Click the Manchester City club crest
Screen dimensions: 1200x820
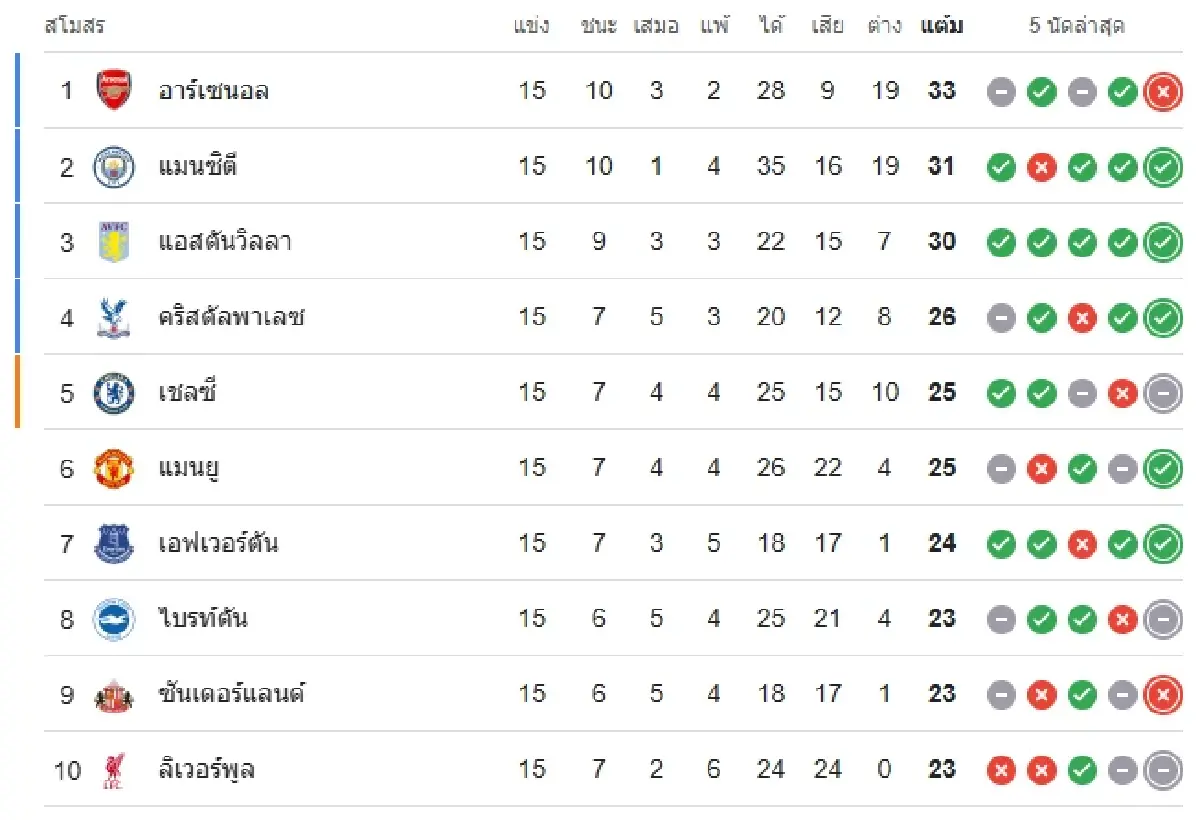coord(113,167)
